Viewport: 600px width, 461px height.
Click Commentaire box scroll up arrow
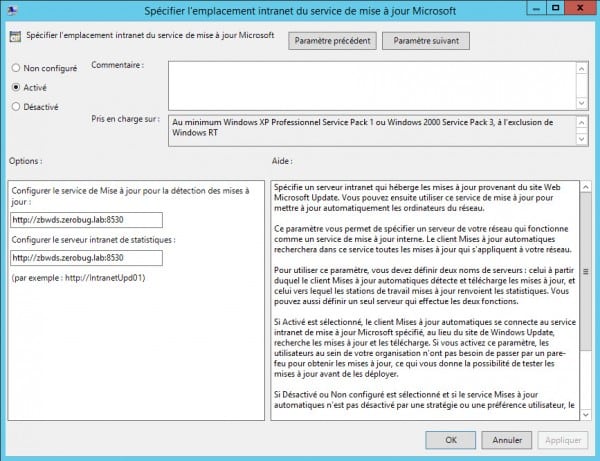tap(582, 68)
